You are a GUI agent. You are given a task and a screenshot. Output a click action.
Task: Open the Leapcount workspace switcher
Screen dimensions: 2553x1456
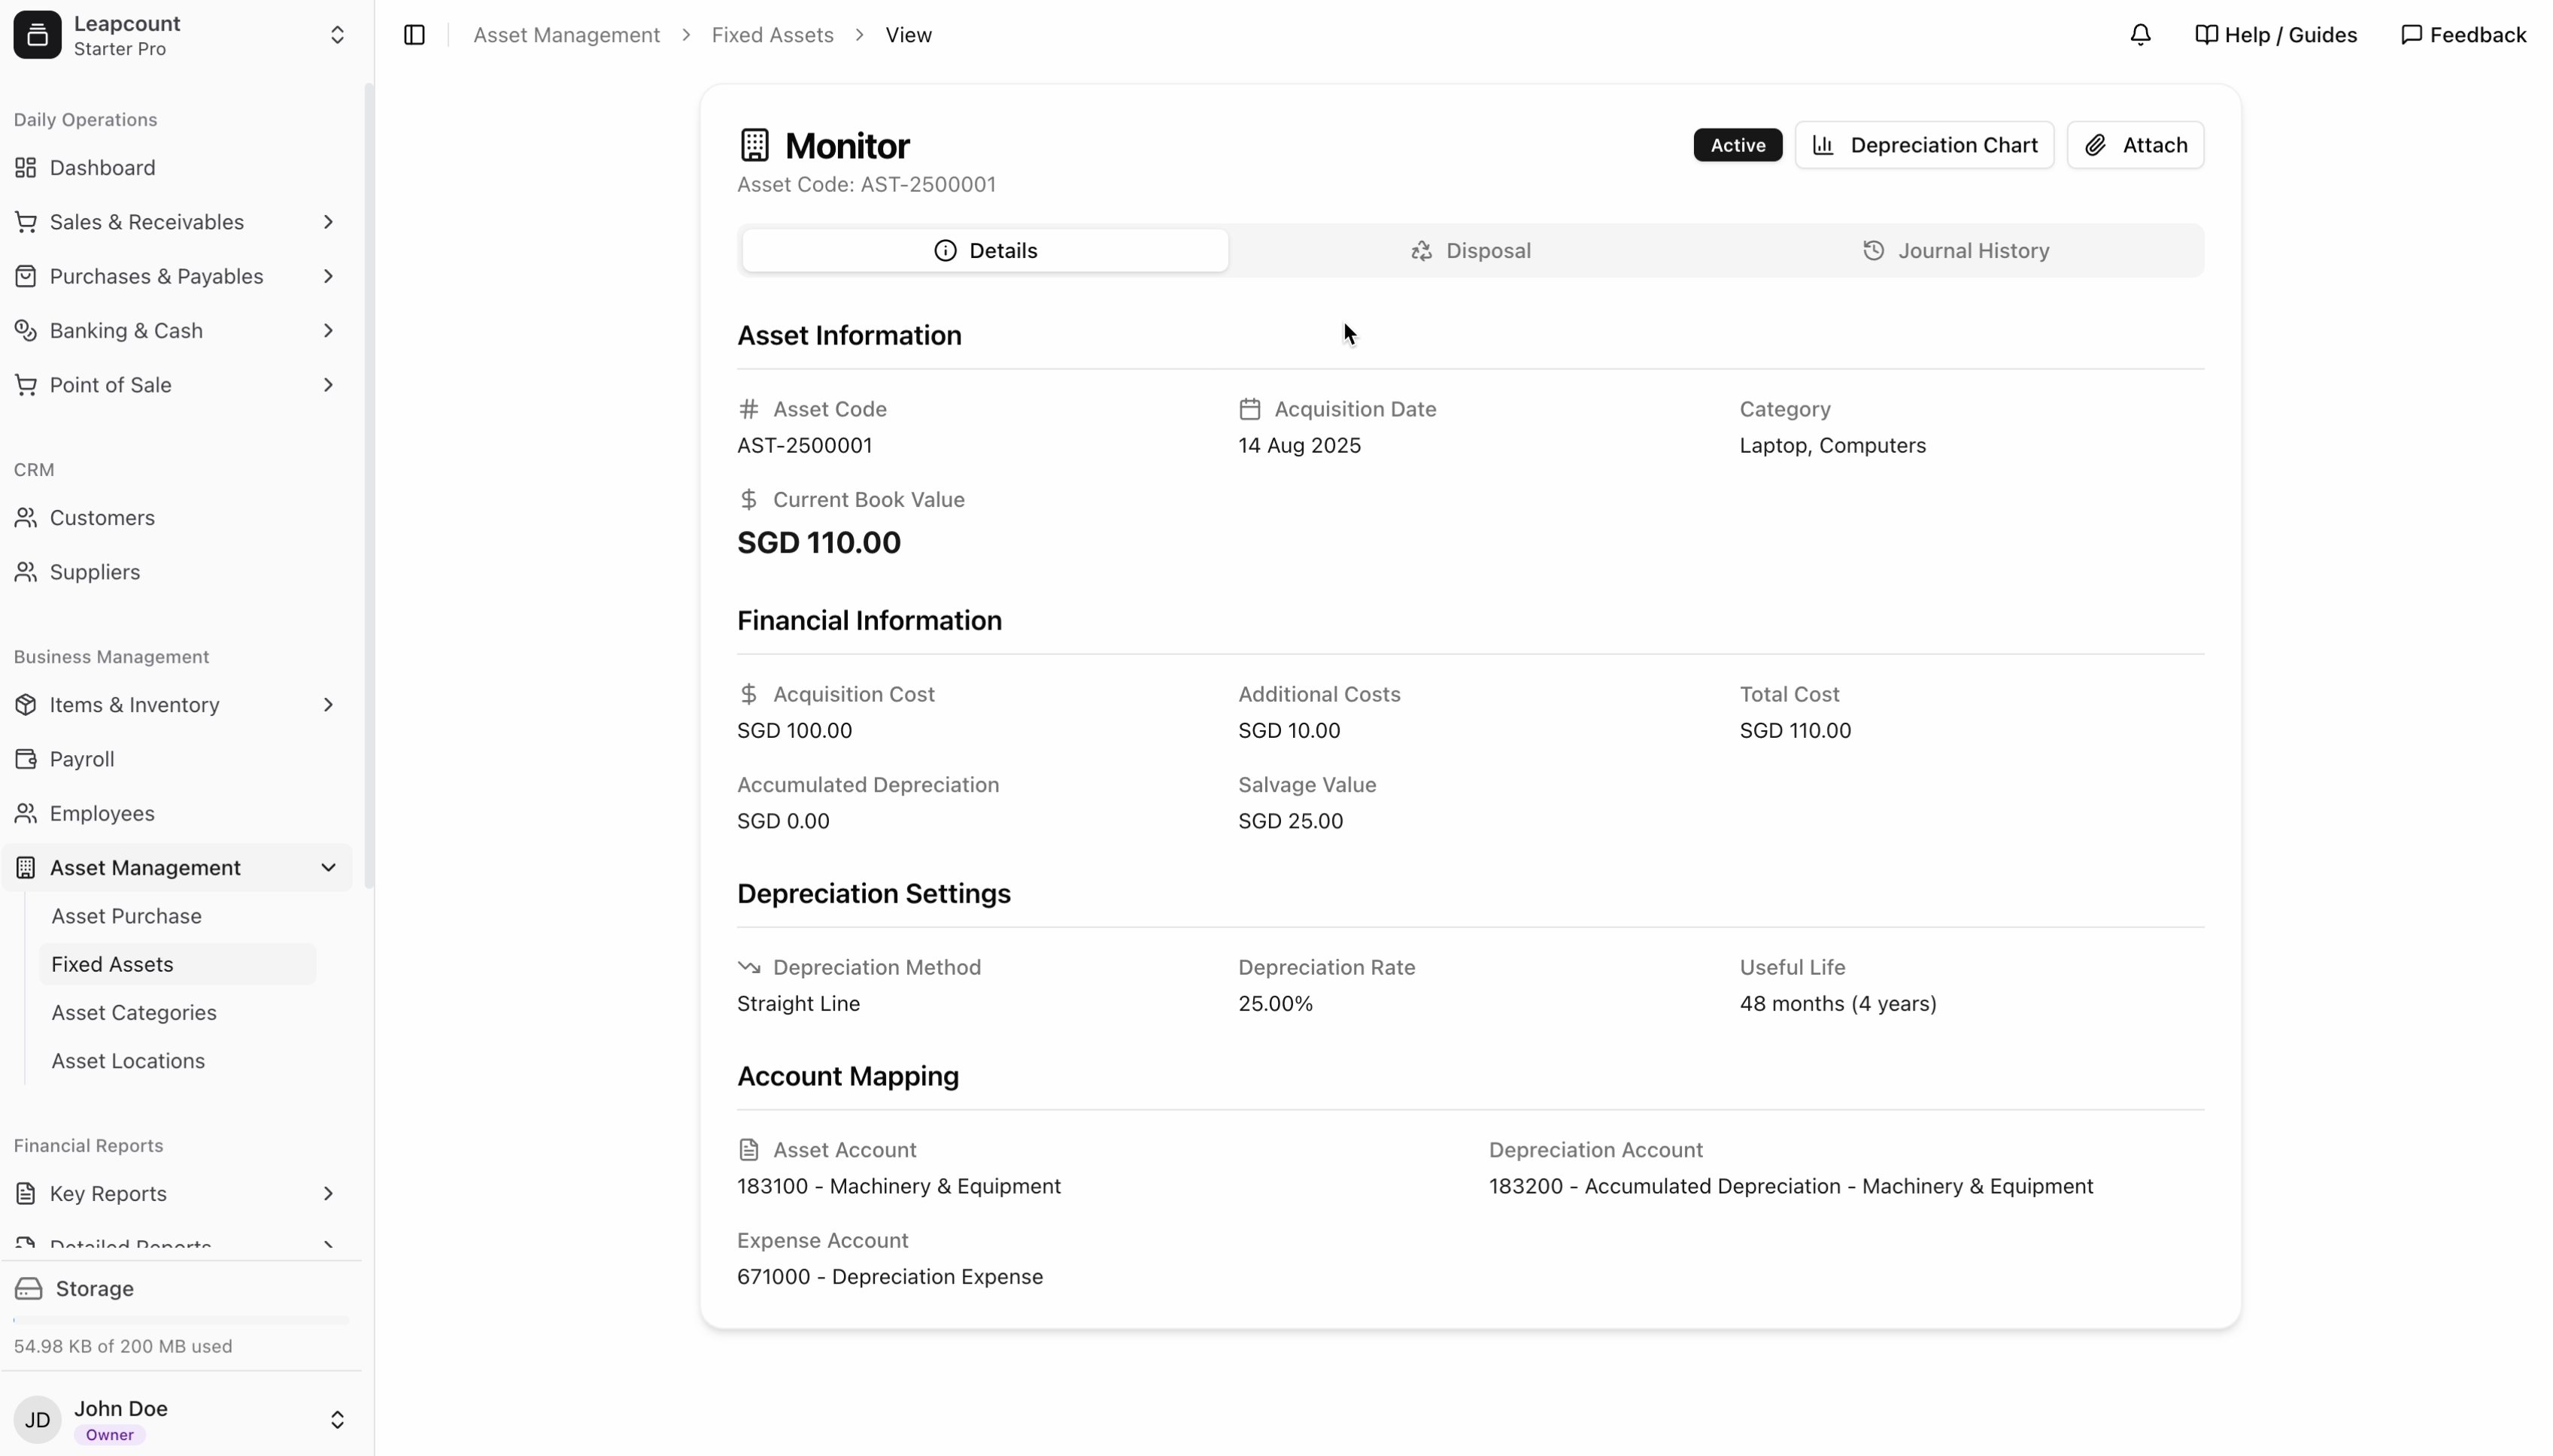click(x=337, y=35)
